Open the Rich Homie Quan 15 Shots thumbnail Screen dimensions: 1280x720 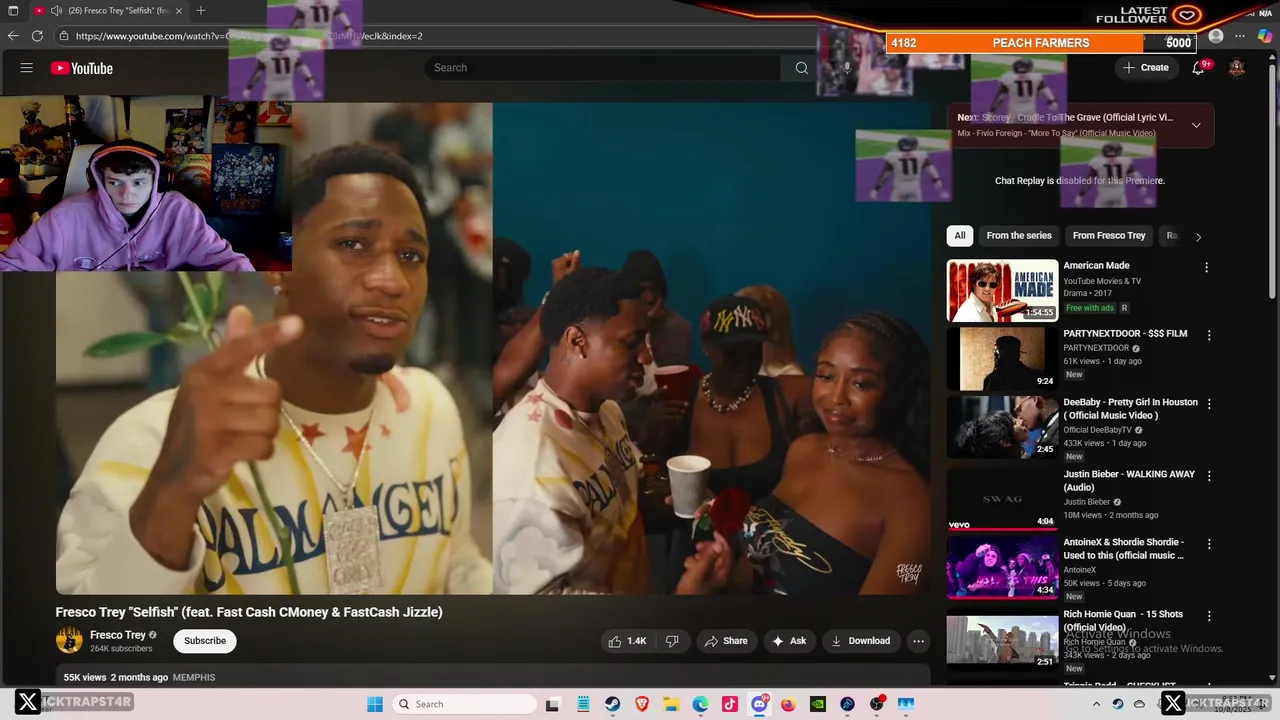(1002, 640)
